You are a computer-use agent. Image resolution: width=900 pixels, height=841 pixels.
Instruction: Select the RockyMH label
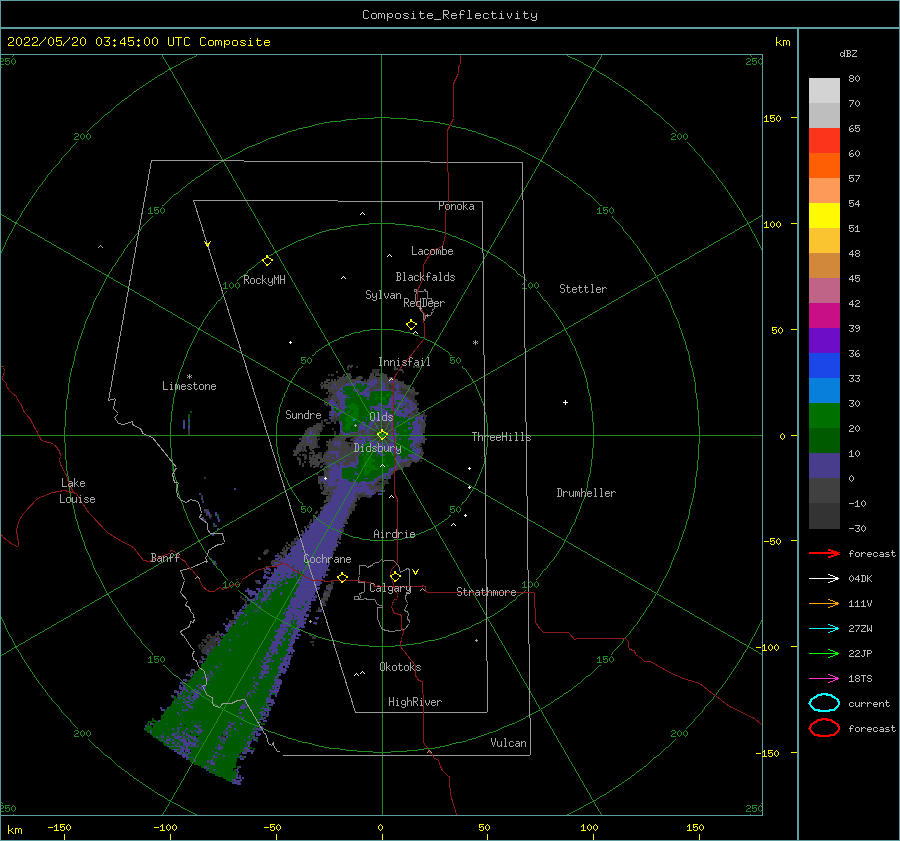click(x=264, y=280)
